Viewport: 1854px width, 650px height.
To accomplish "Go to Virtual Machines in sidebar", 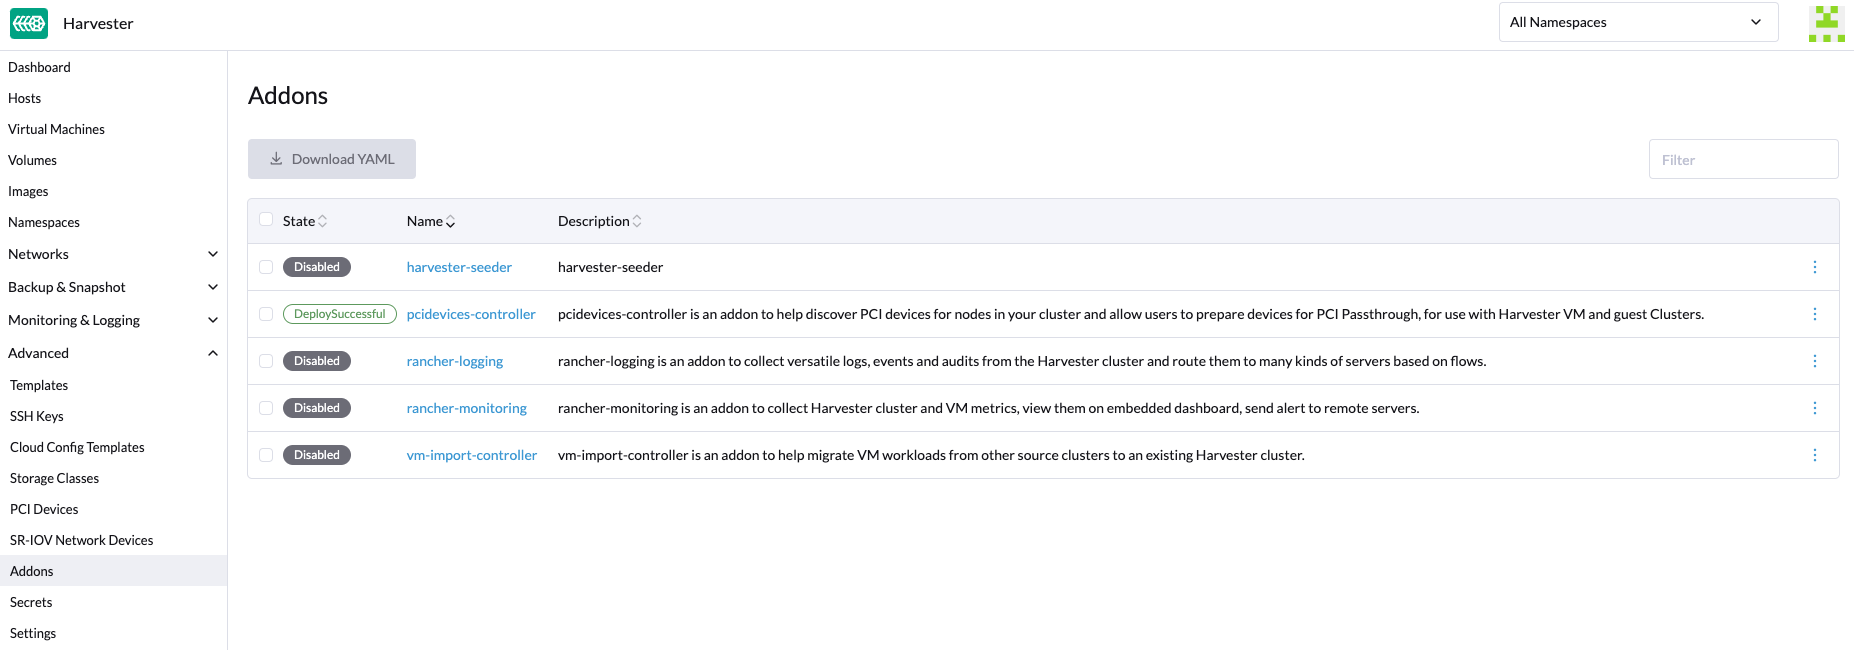I will click(56, 129).
